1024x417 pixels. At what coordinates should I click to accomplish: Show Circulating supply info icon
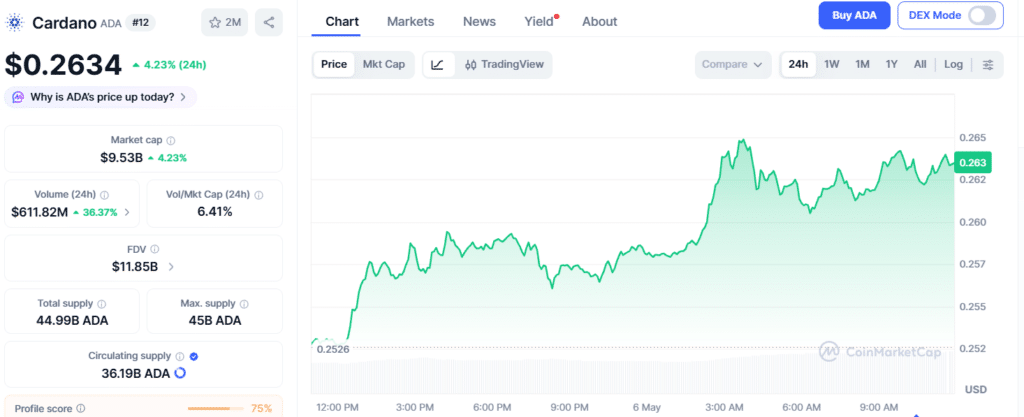pos(180,356)
